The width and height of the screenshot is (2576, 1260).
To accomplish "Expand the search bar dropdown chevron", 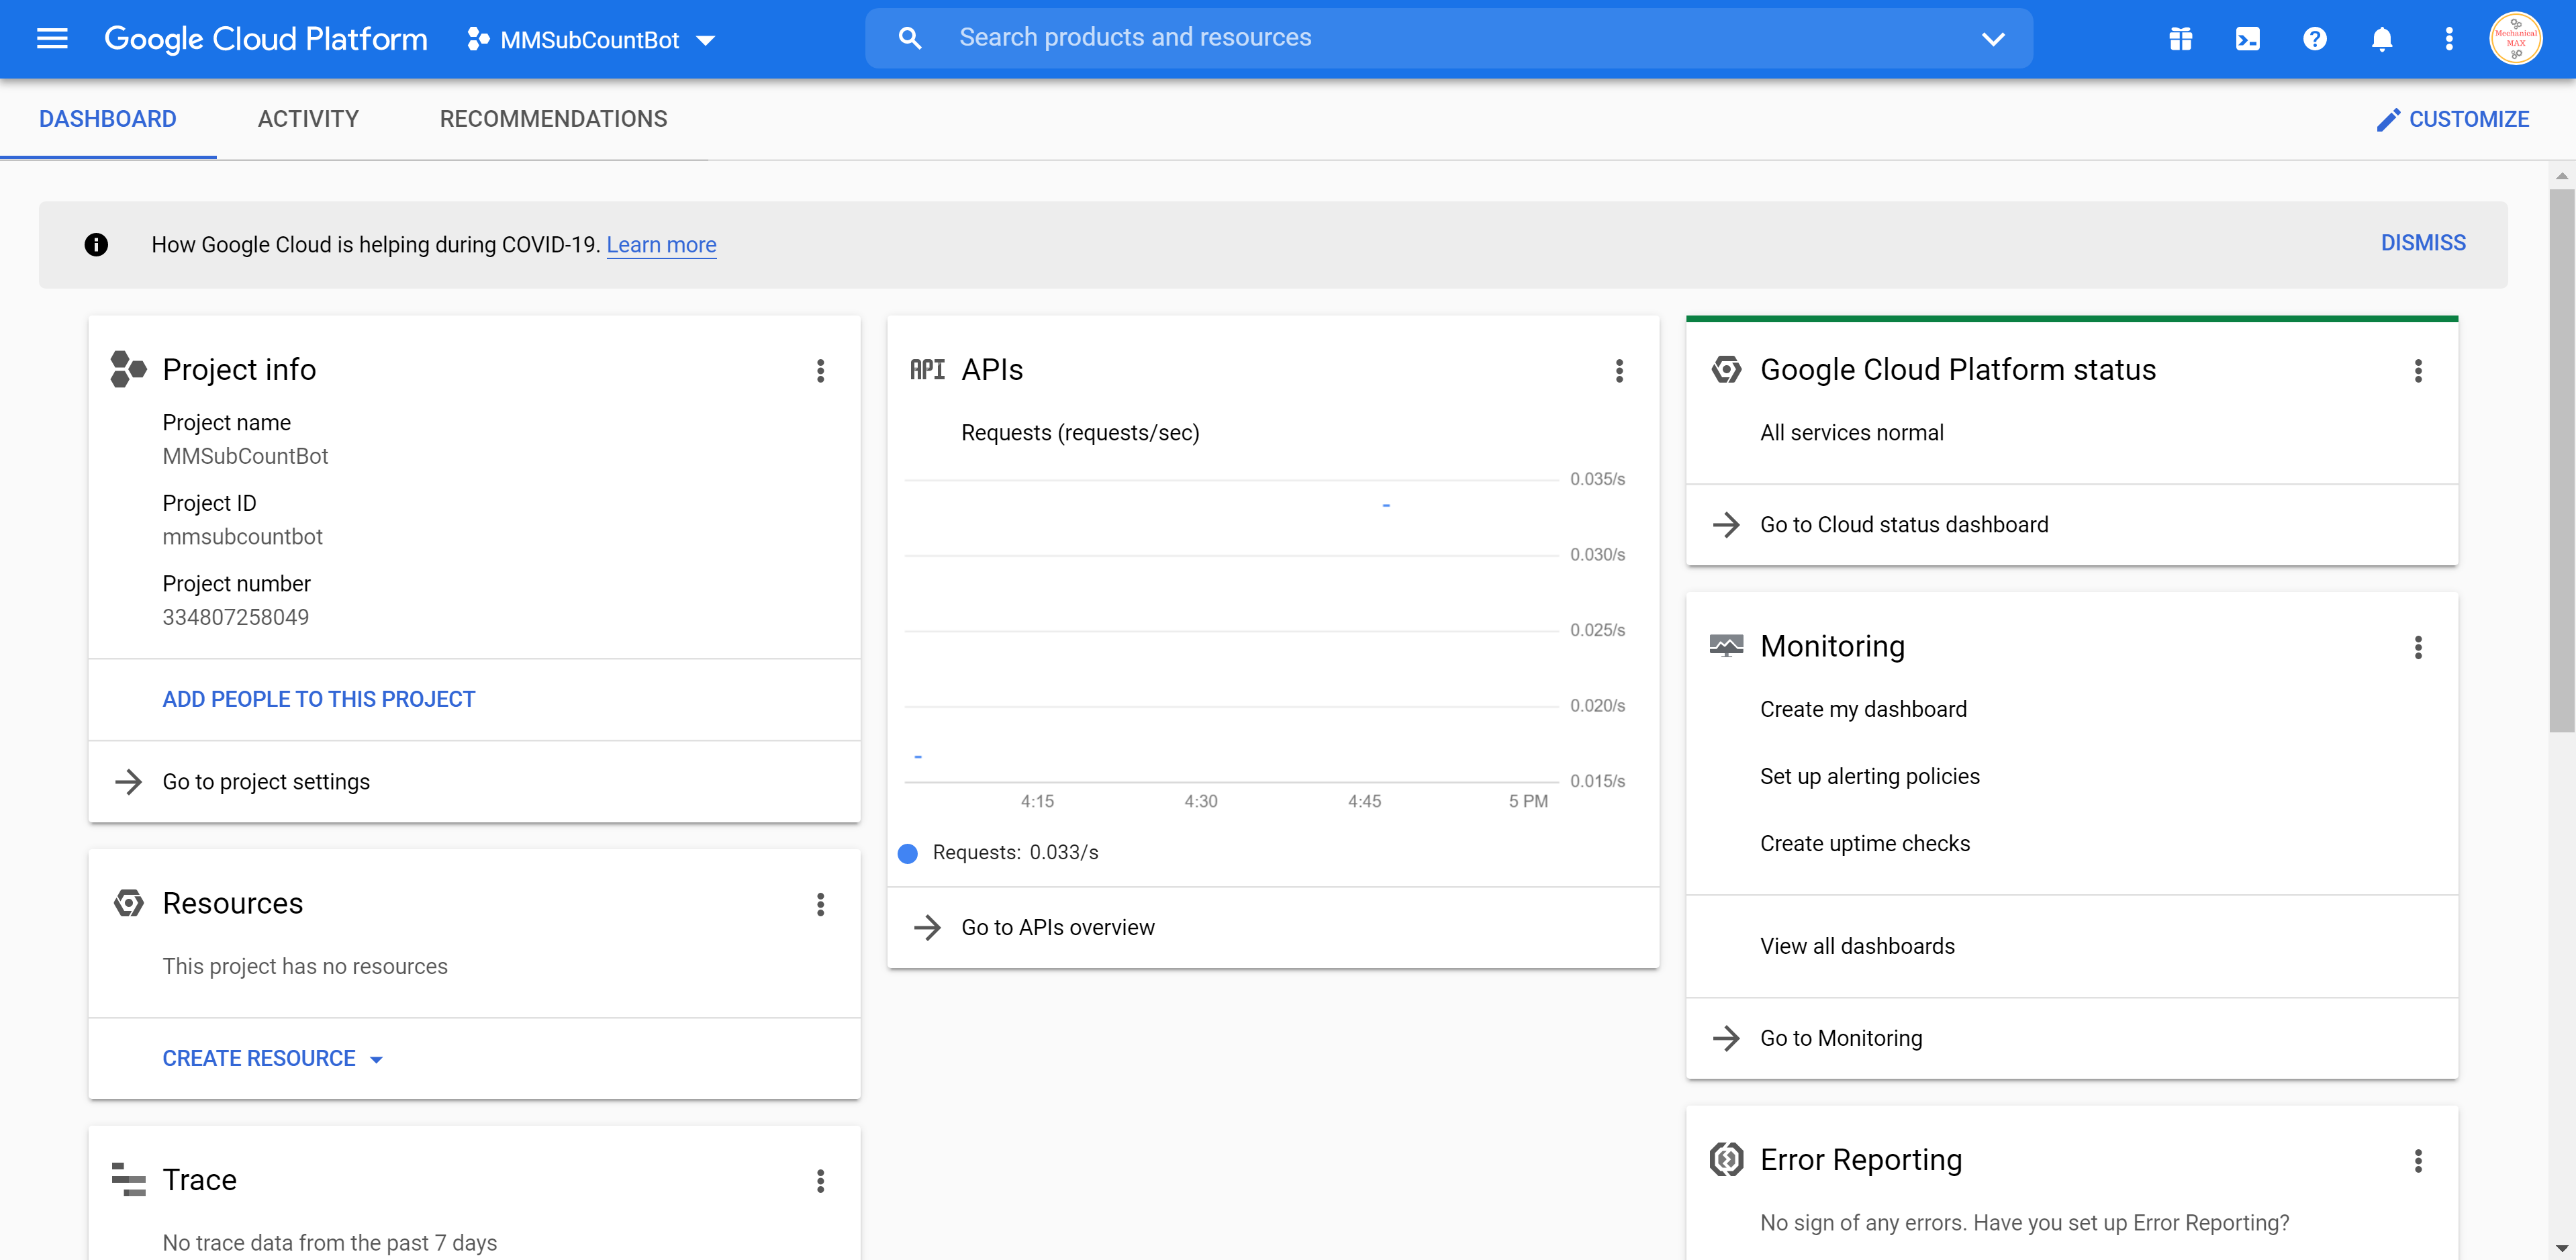I will pyautogui.click(x=1993, y=39).
